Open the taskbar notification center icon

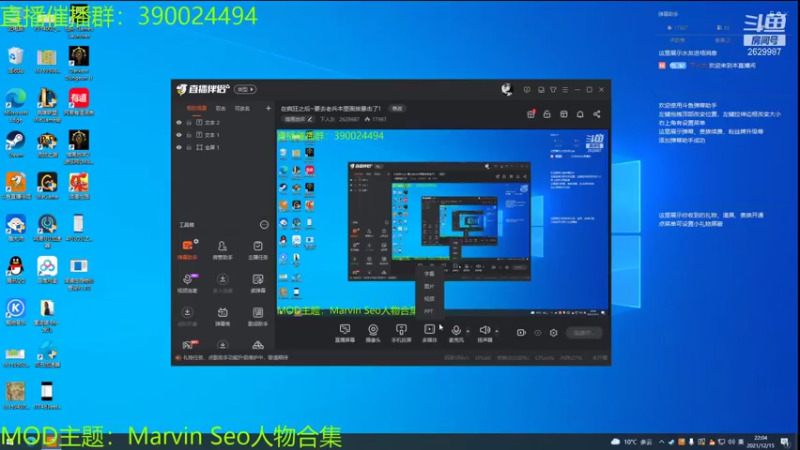click(x=785, y=442)
